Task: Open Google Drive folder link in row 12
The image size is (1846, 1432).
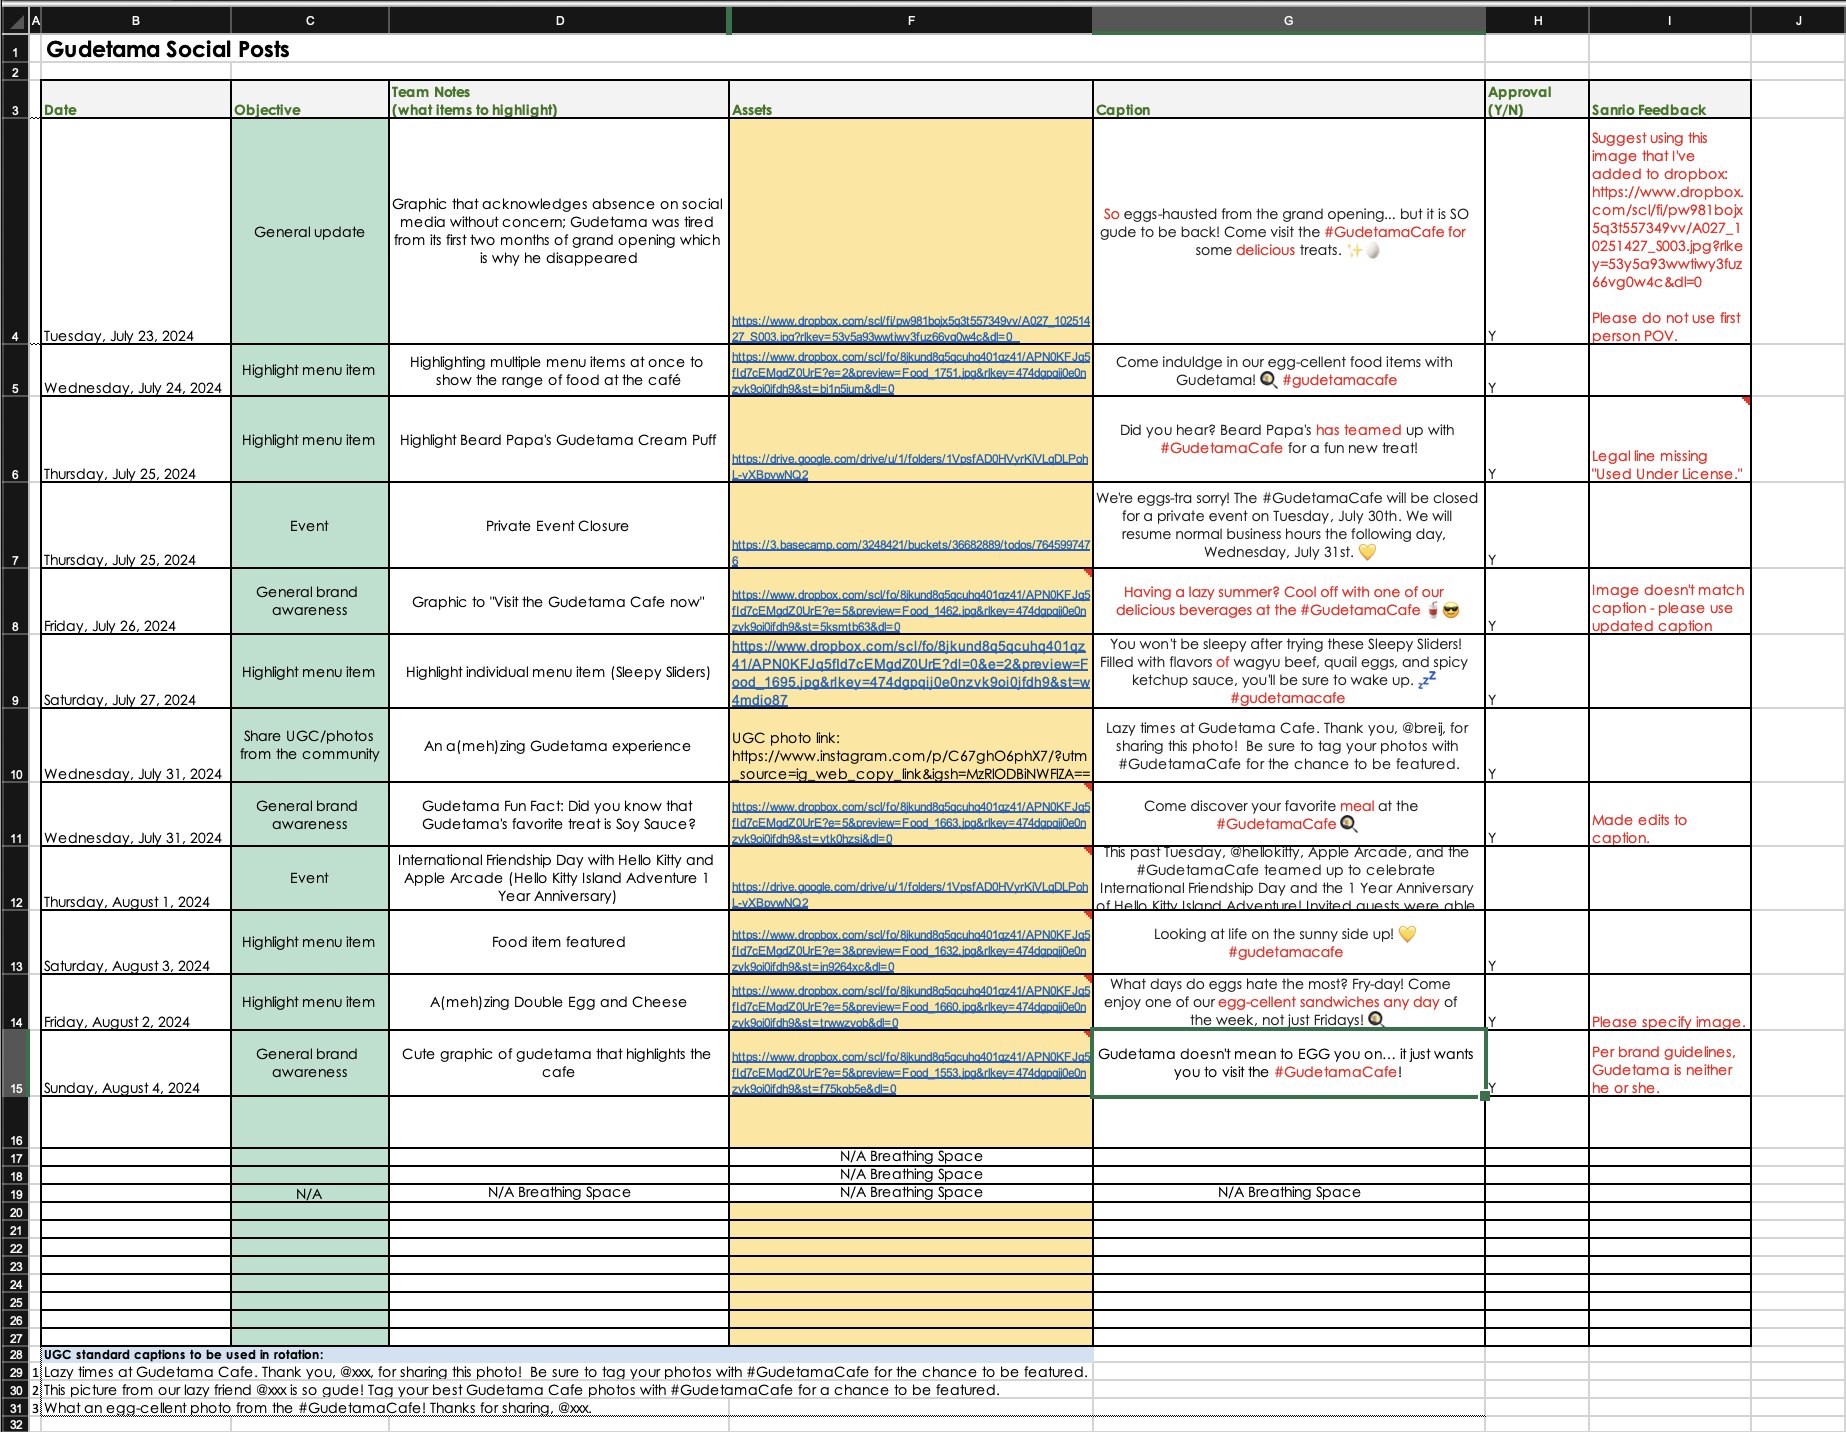Action: [910, 894]
